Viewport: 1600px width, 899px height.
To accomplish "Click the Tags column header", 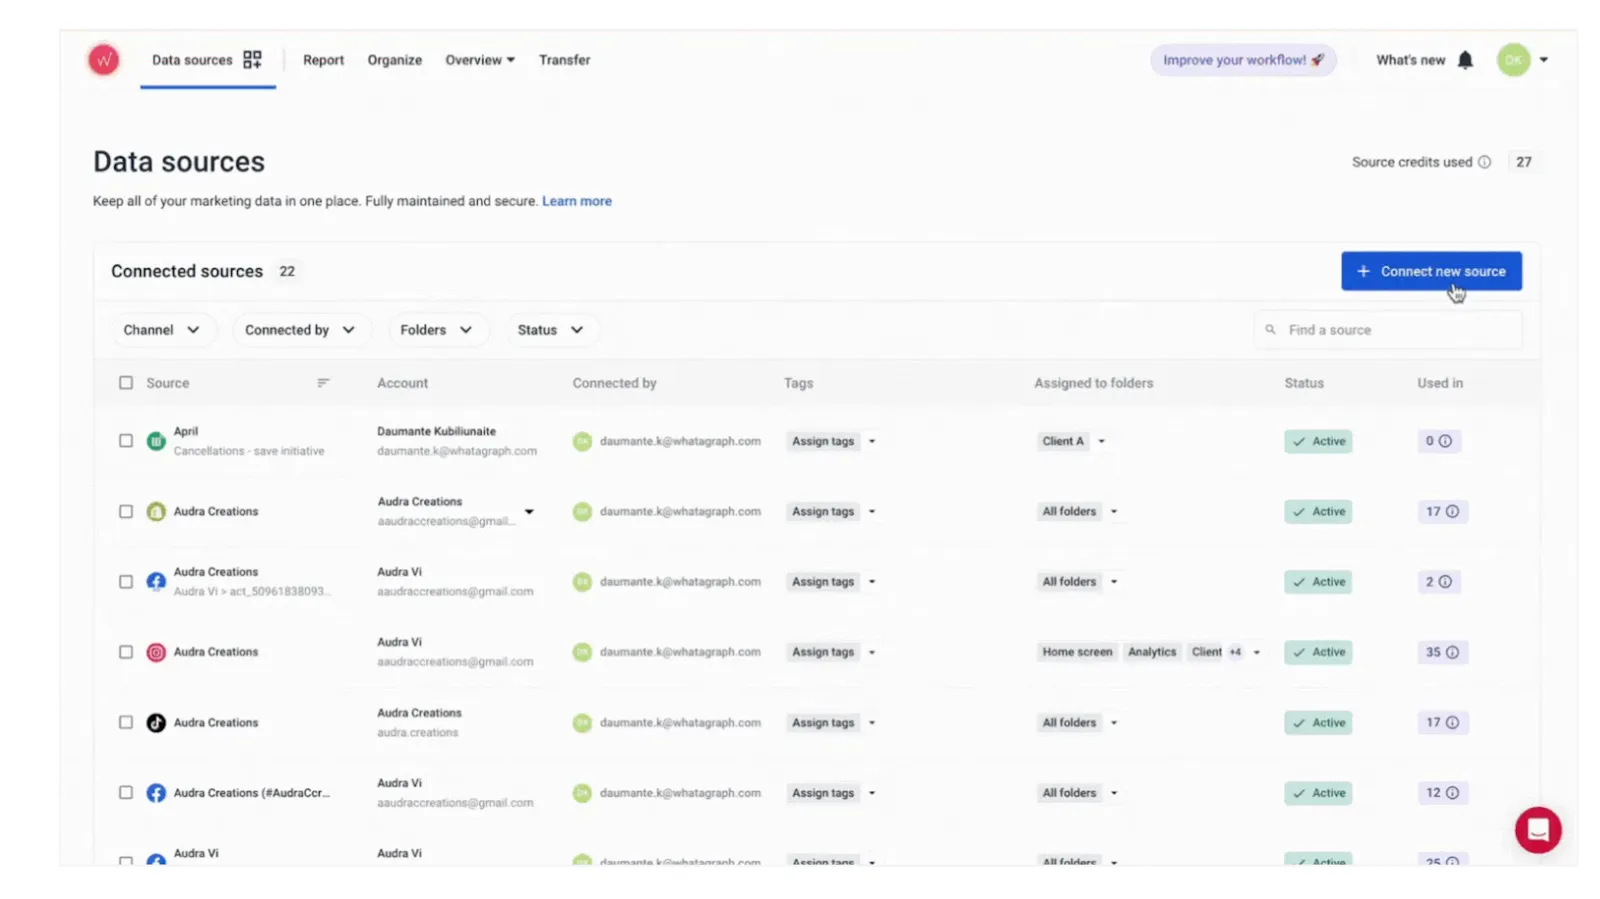I will [798, 383].
